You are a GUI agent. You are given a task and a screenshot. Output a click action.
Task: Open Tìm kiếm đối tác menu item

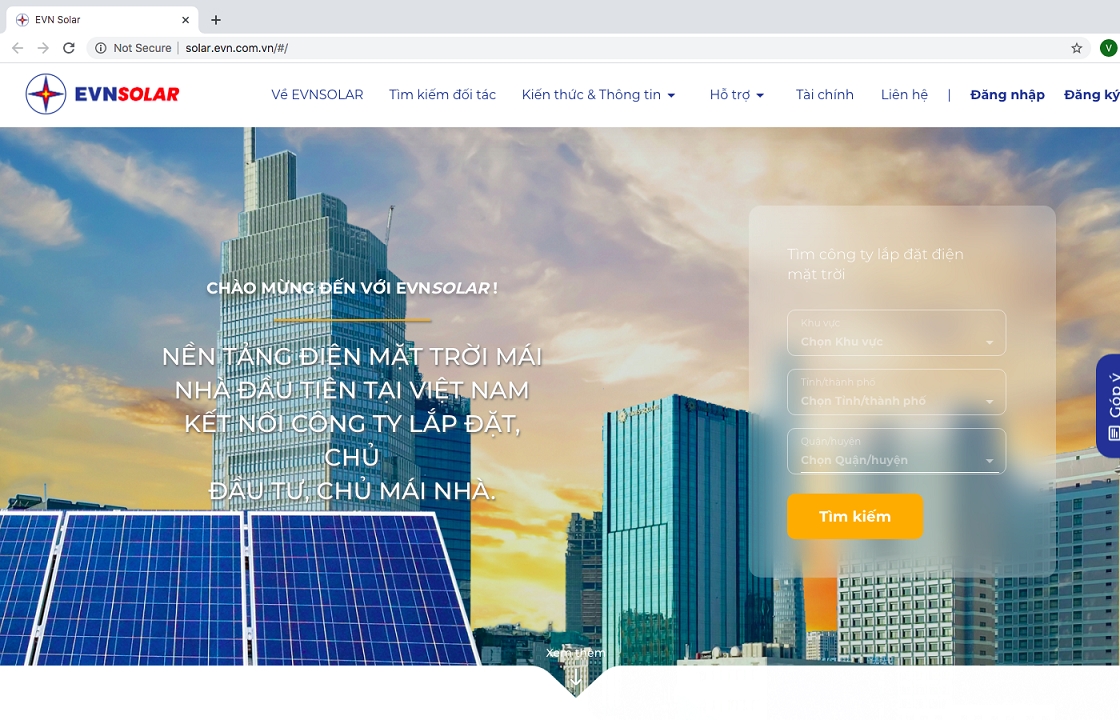(x=442, y=94)
